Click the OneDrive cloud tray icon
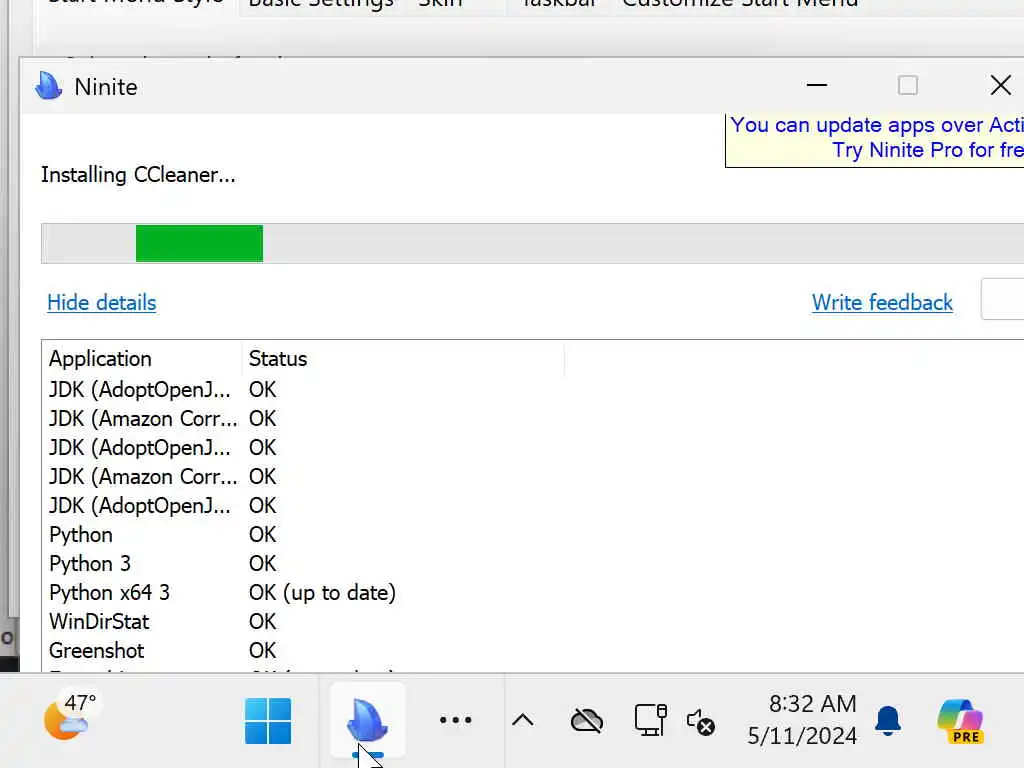This screenshot has height=768, width=1024. click(x=586, y=721)
